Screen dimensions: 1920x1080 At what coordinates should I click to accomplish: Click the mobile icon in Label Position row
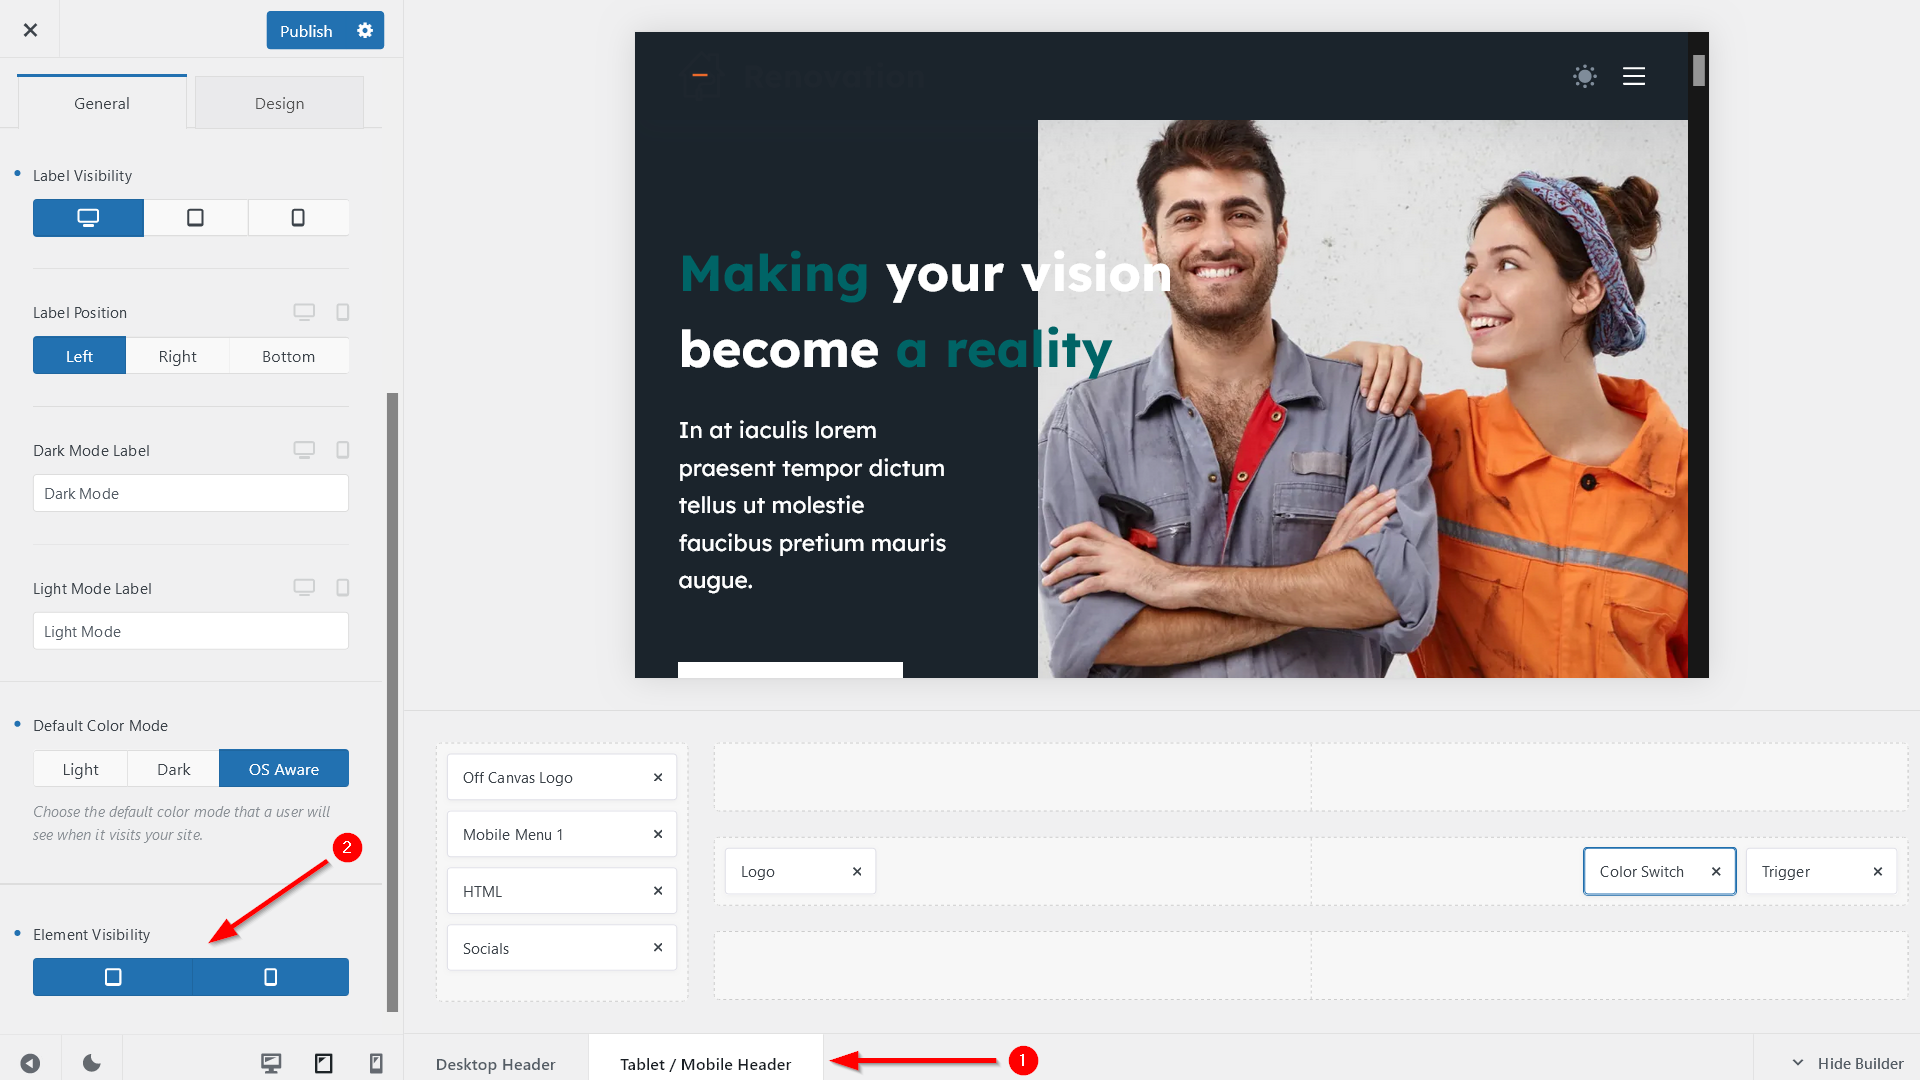click(x=342, y=311)
